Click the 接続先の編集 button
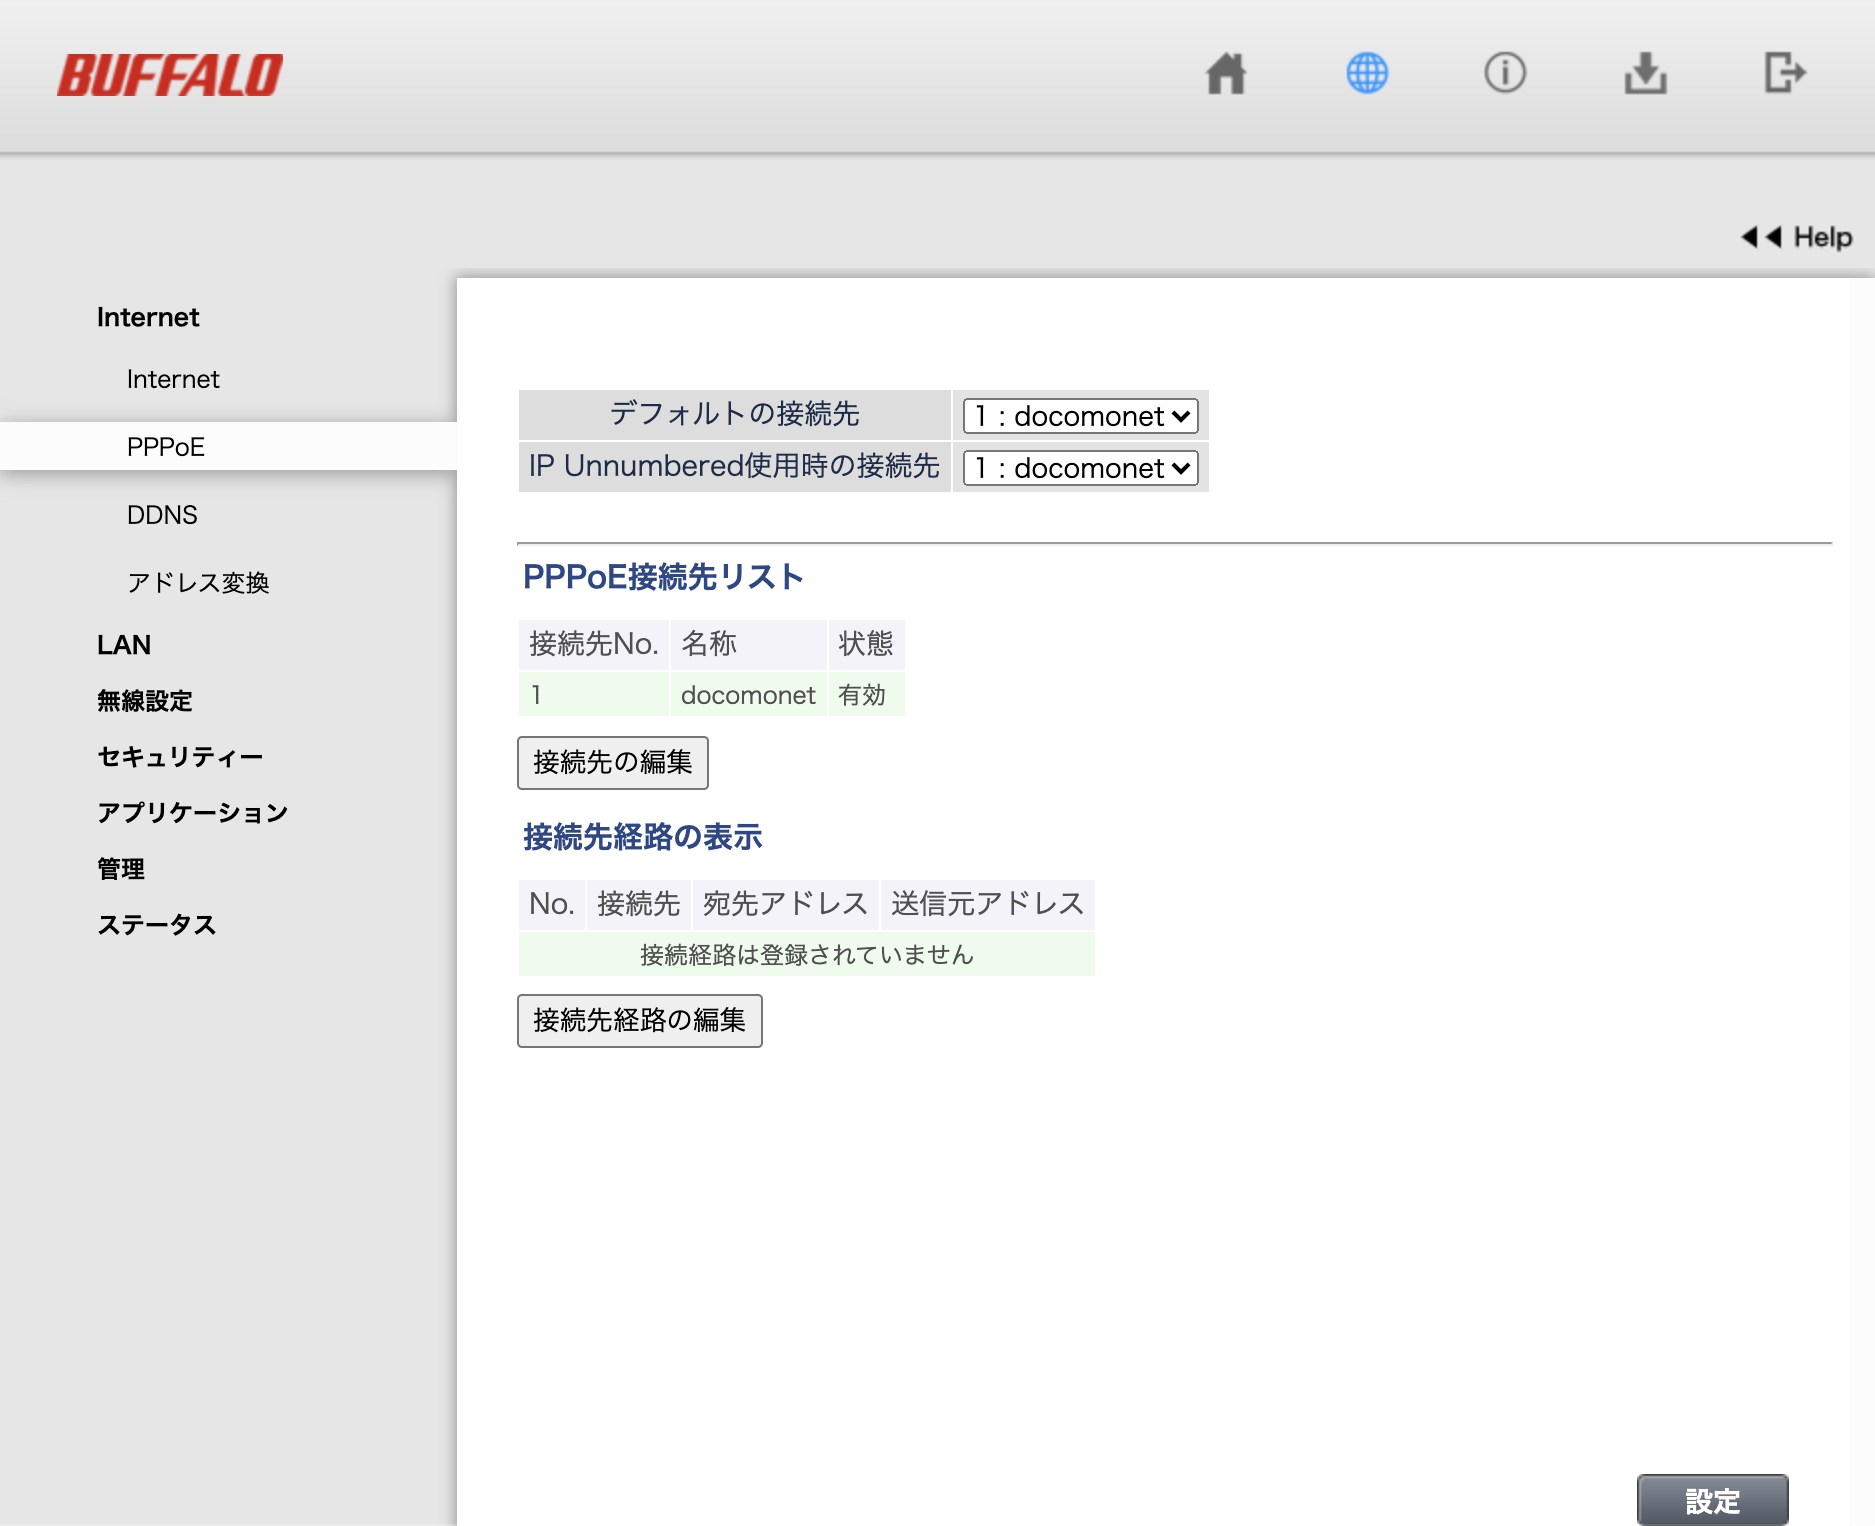The image size is (1875, 1526). pos(612,762)
